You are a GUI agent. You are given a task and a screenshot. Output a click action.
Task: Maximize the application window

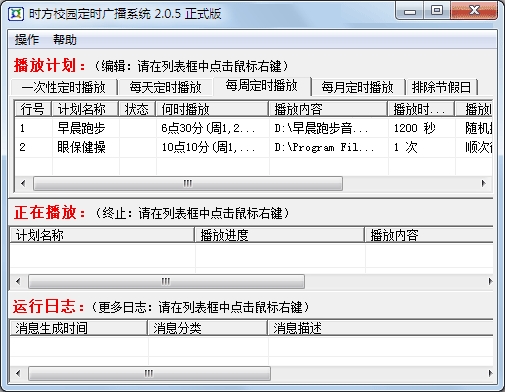[x=437, y=11]
